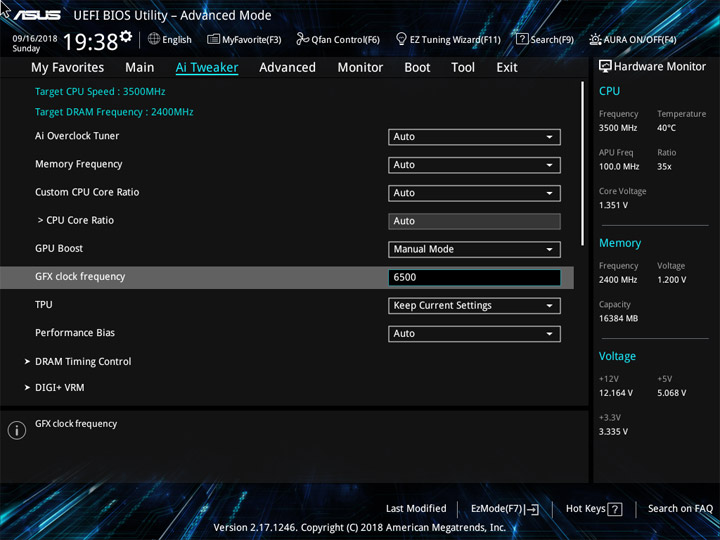Click Last Modified
The width and height of the screenshot is (720, 540).
(x=416, y=508)
